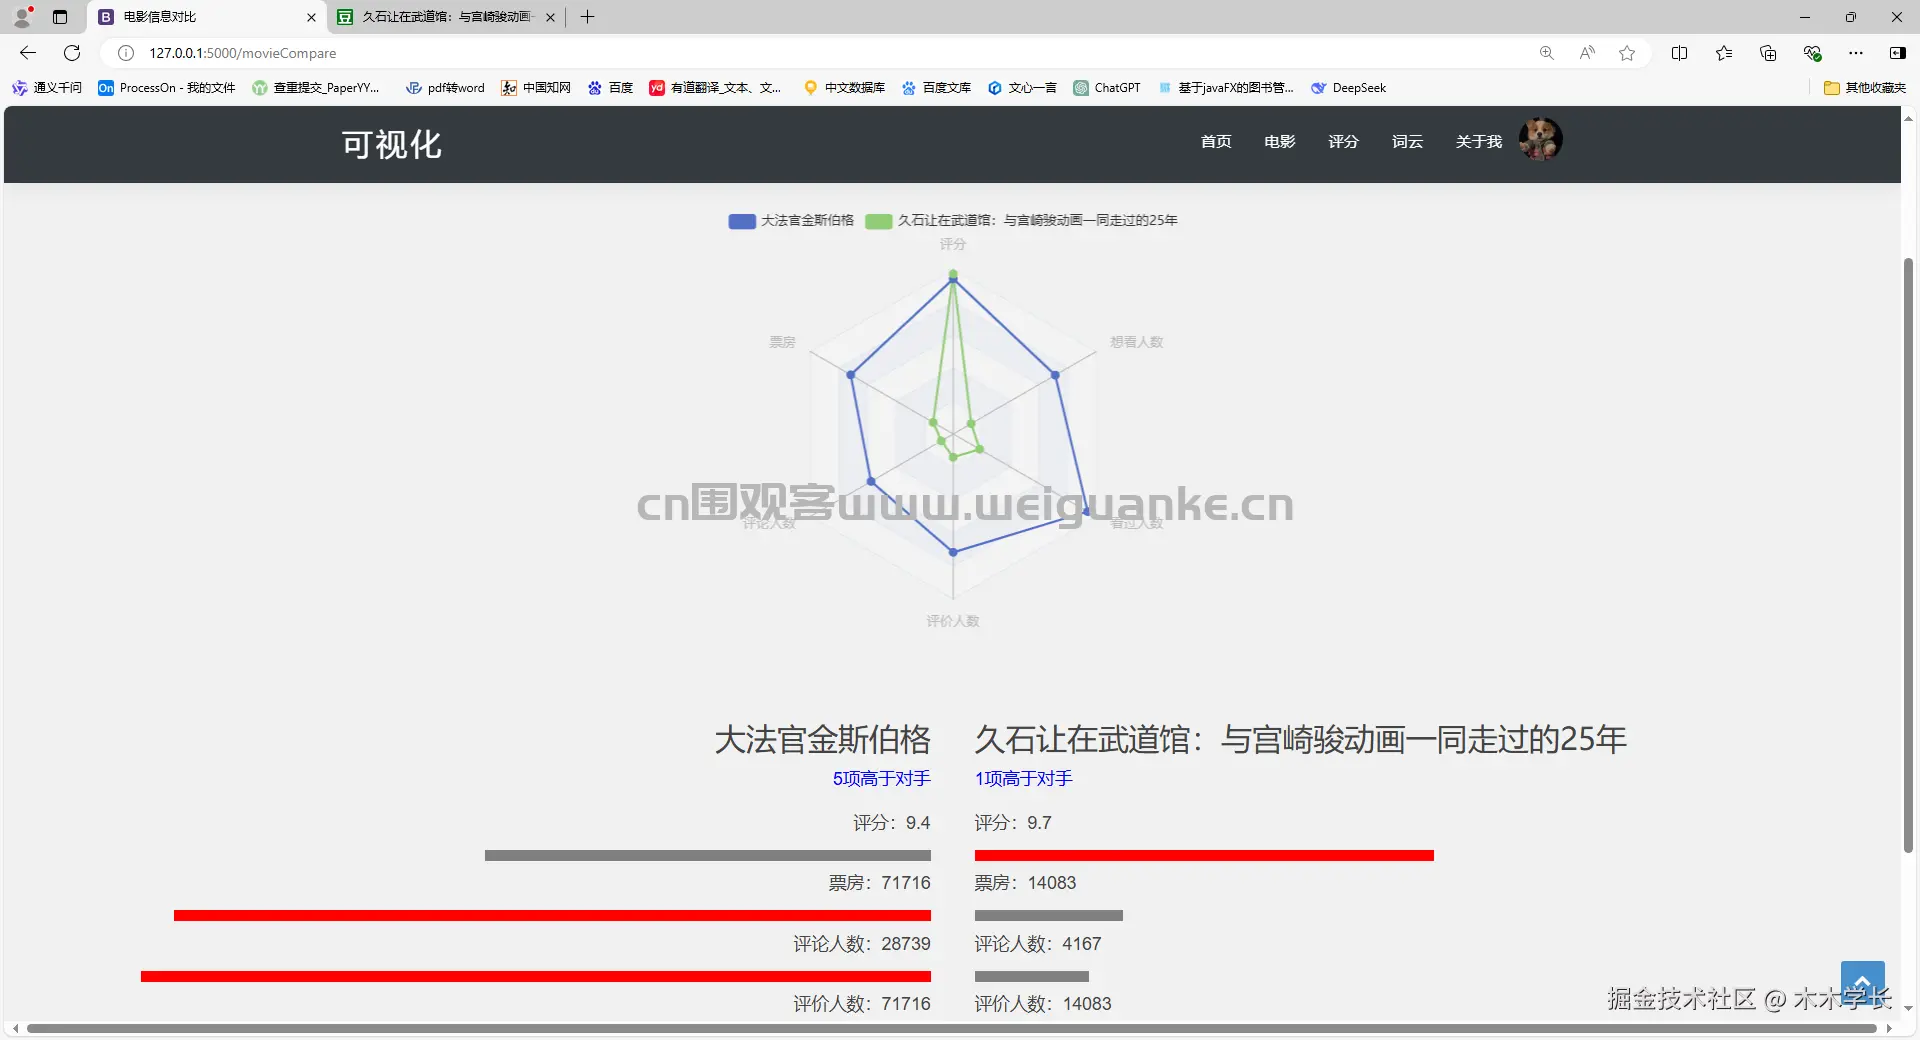Viewport: 1920px width, 1040px height.
Task: Open the pdf转word bookmark
Action: click(x=445, y=88)
